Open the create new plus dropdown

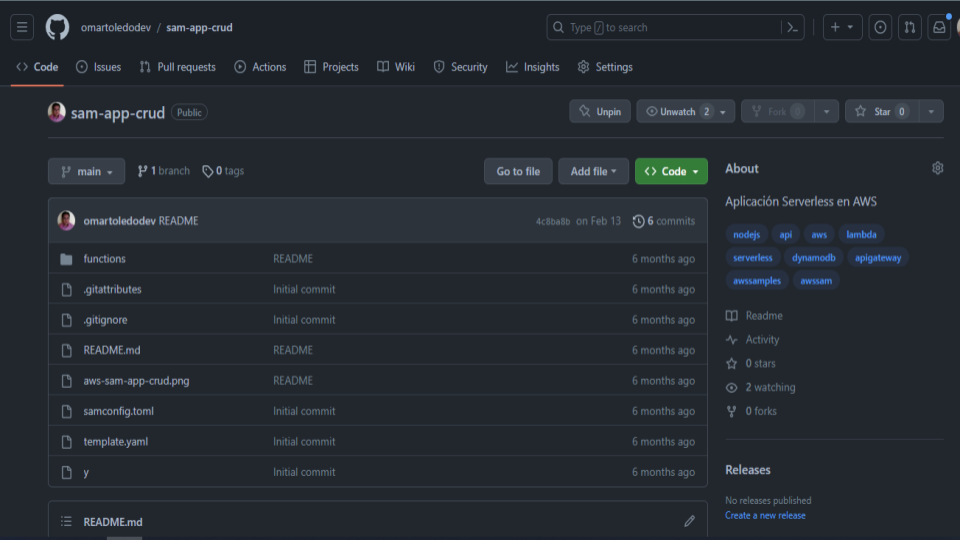coord(842,28)
